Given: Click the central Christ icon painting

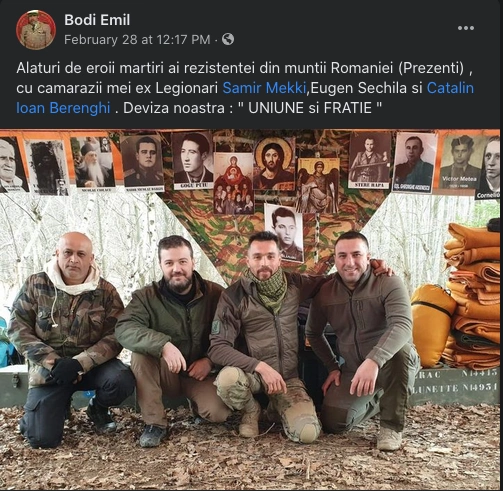Looking at the screenshot, I should click(274, 163).
